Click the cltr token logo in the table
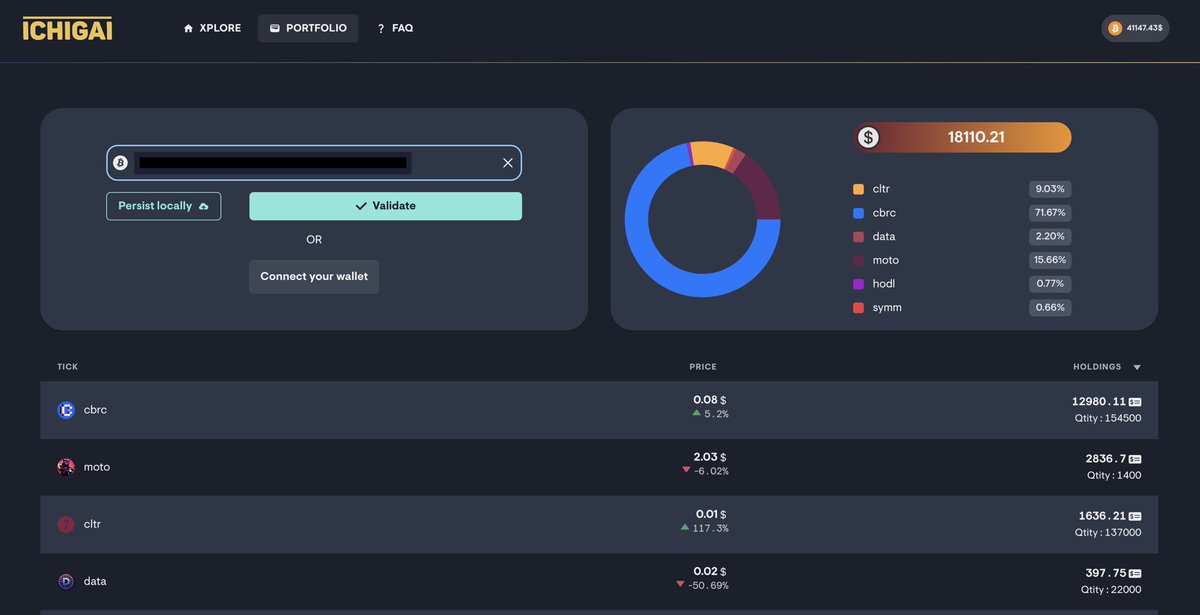Viewport: 1200px width, 615px height. (66, 524)
